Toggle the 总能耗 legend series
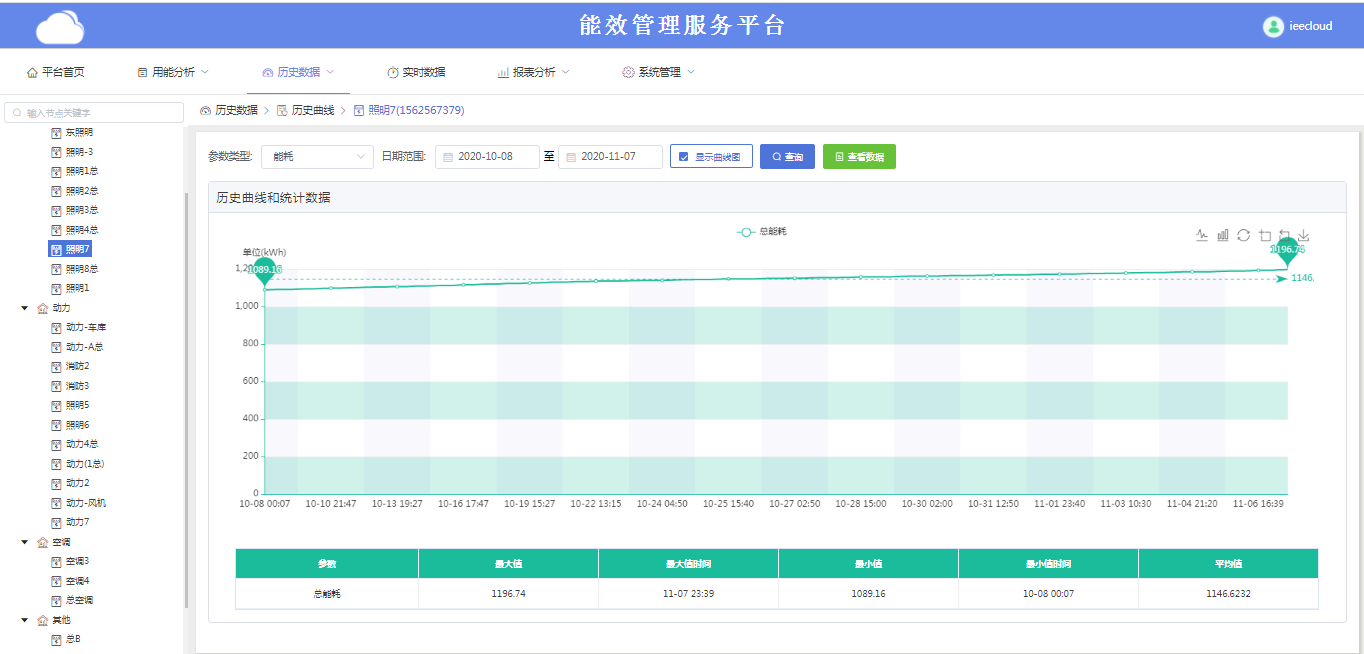Screen dimensions: 1364x654 tap(762, 232)
